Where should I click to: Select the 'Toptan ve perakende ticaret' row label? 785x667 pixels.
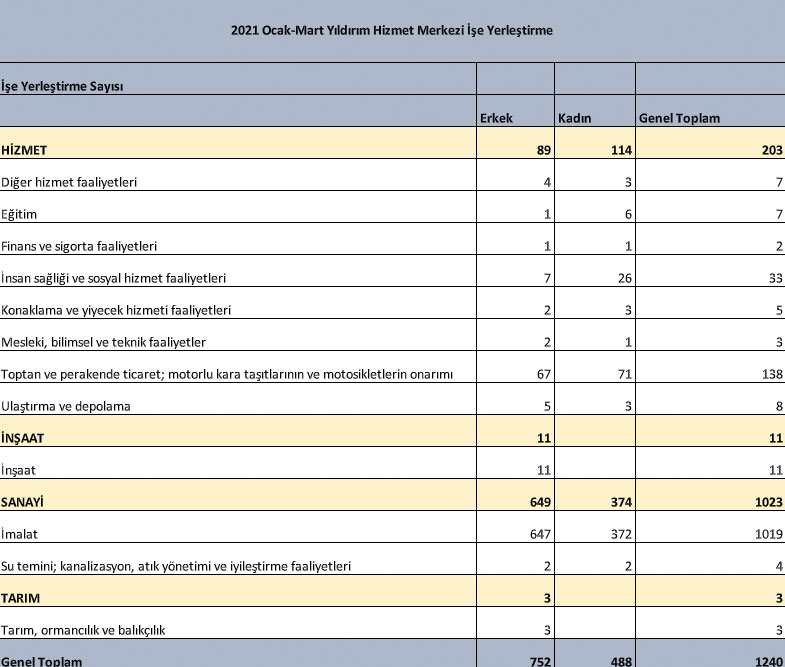point(228,374)
